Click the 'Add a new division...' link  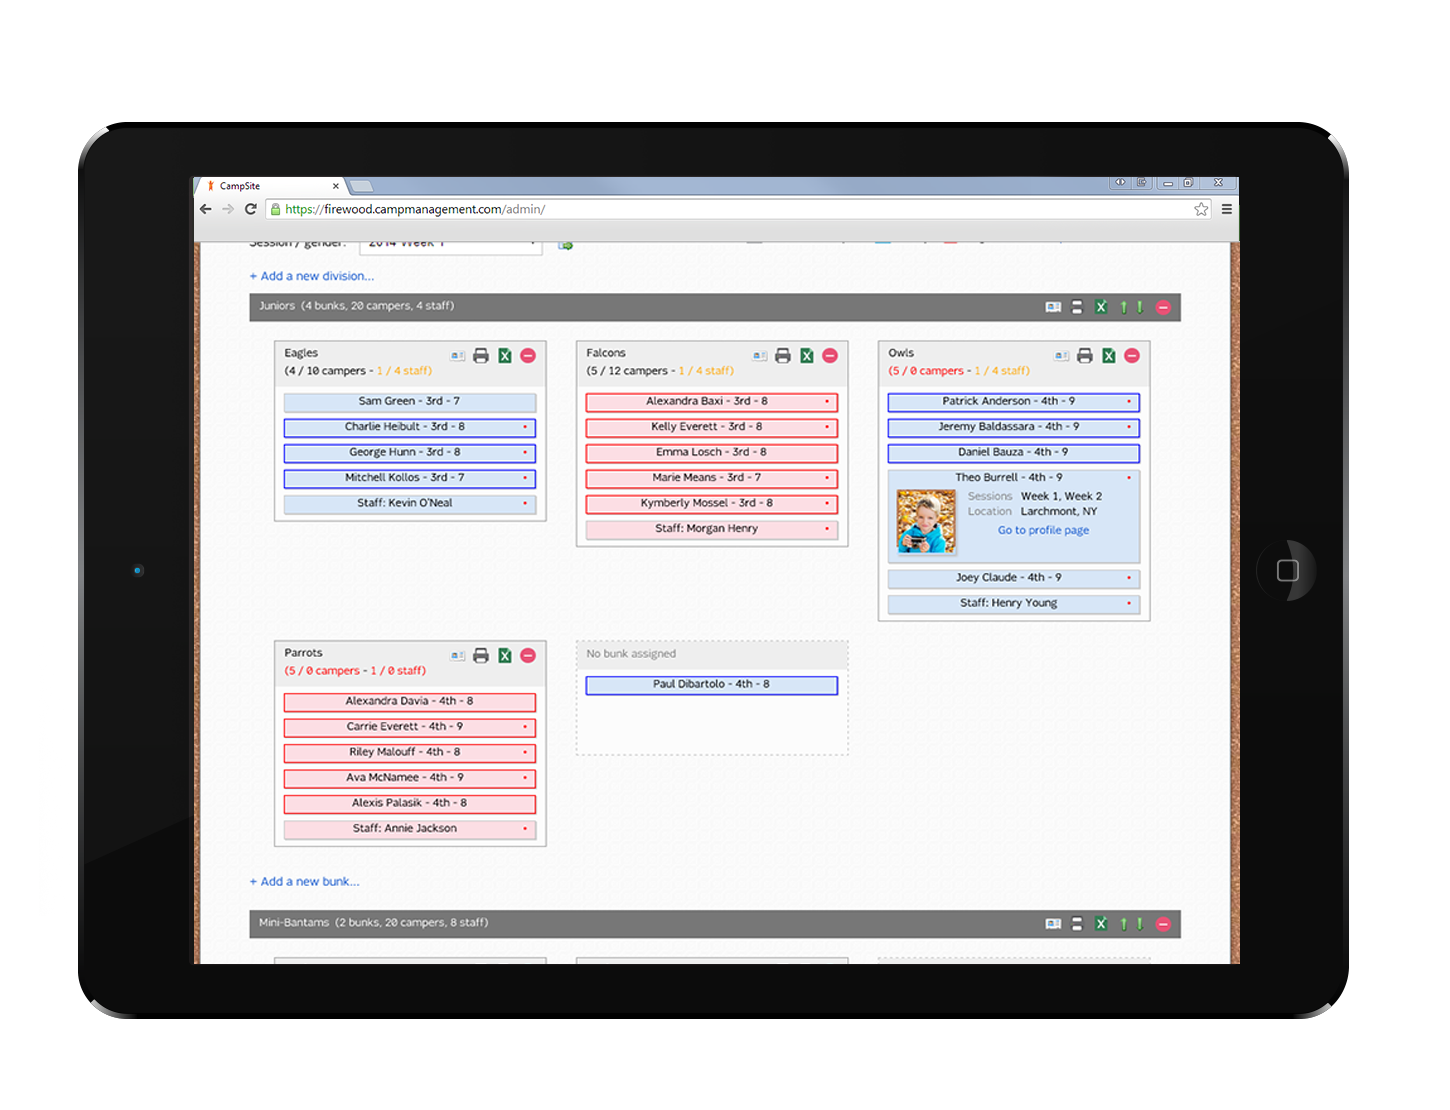click(x=312, y=276)
